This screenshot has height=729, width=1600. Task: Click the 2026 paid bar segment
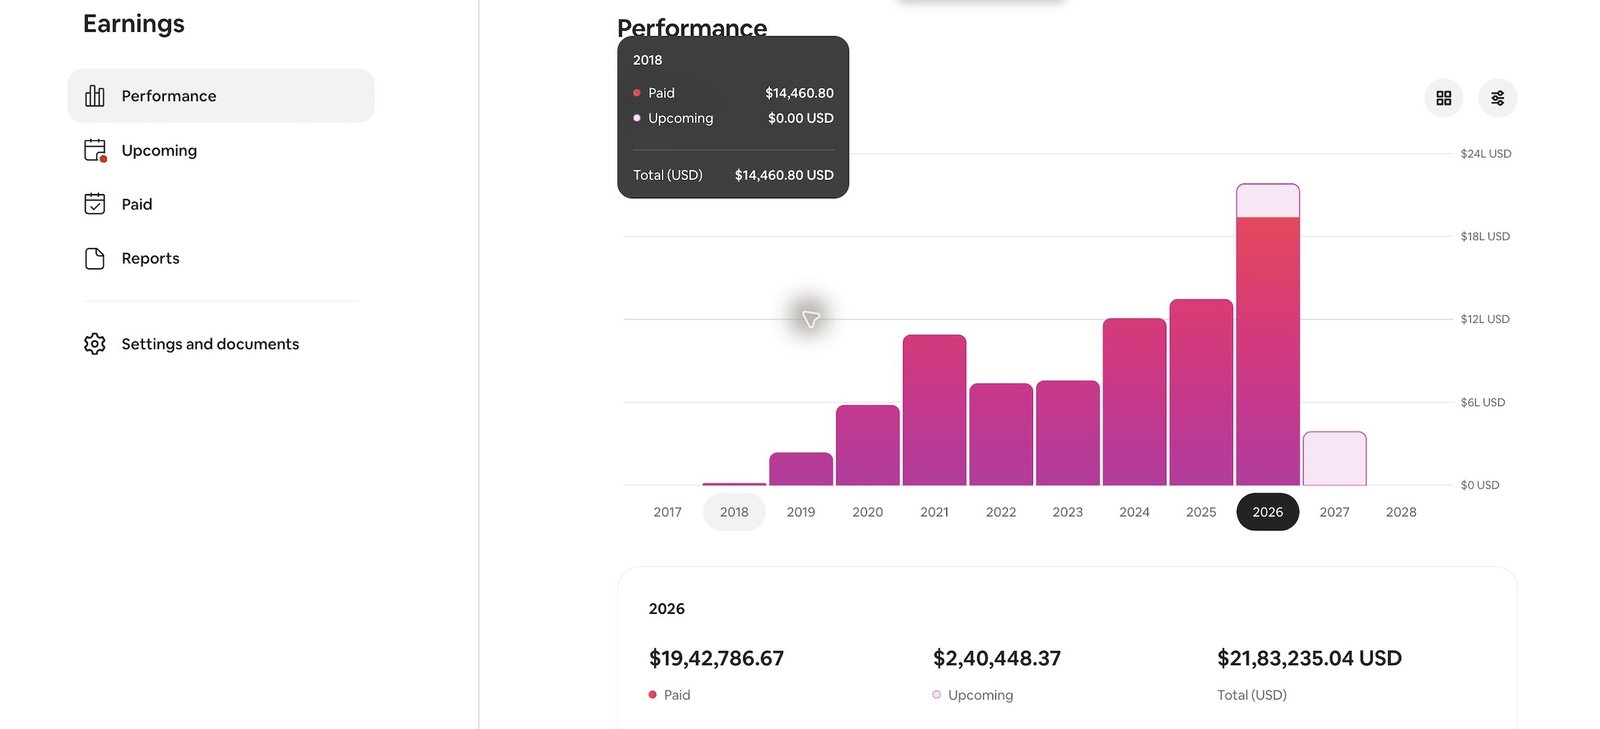(x=1268, y=351)
